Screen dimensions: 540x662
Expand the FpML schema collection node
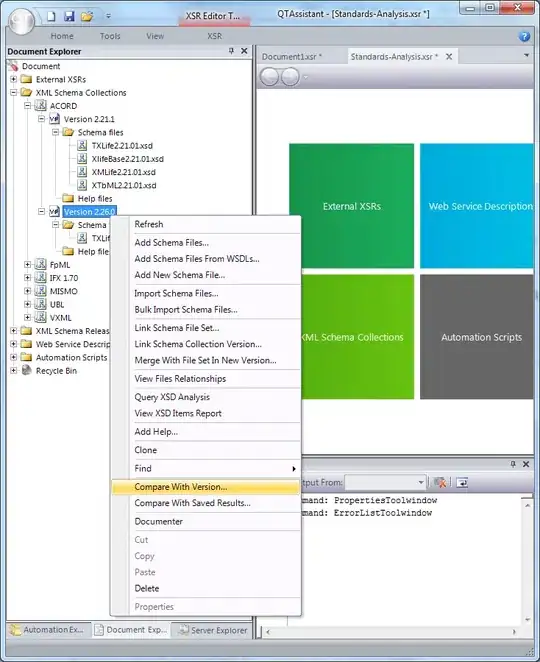click(27, 265)
